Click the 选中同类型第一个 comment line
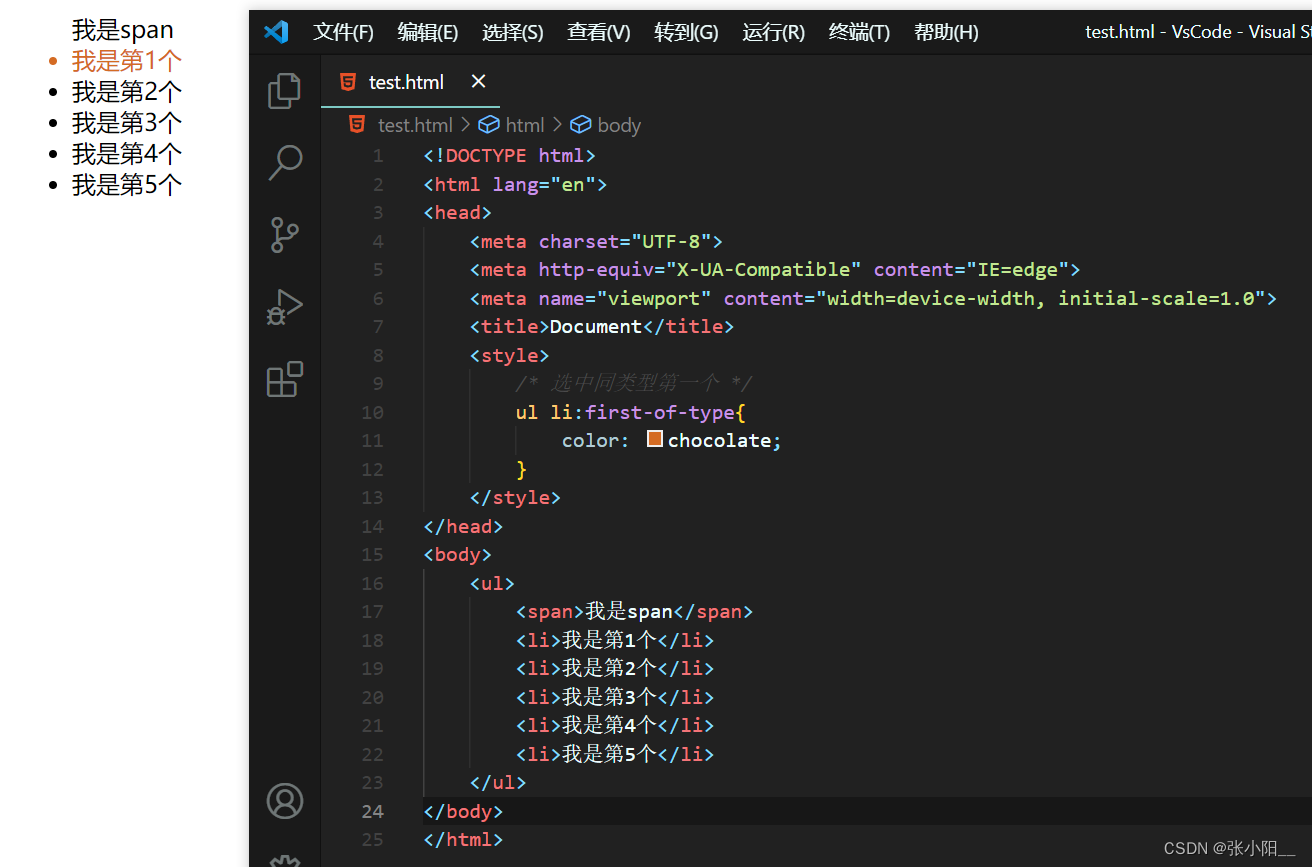 click(x=634, y=383)
